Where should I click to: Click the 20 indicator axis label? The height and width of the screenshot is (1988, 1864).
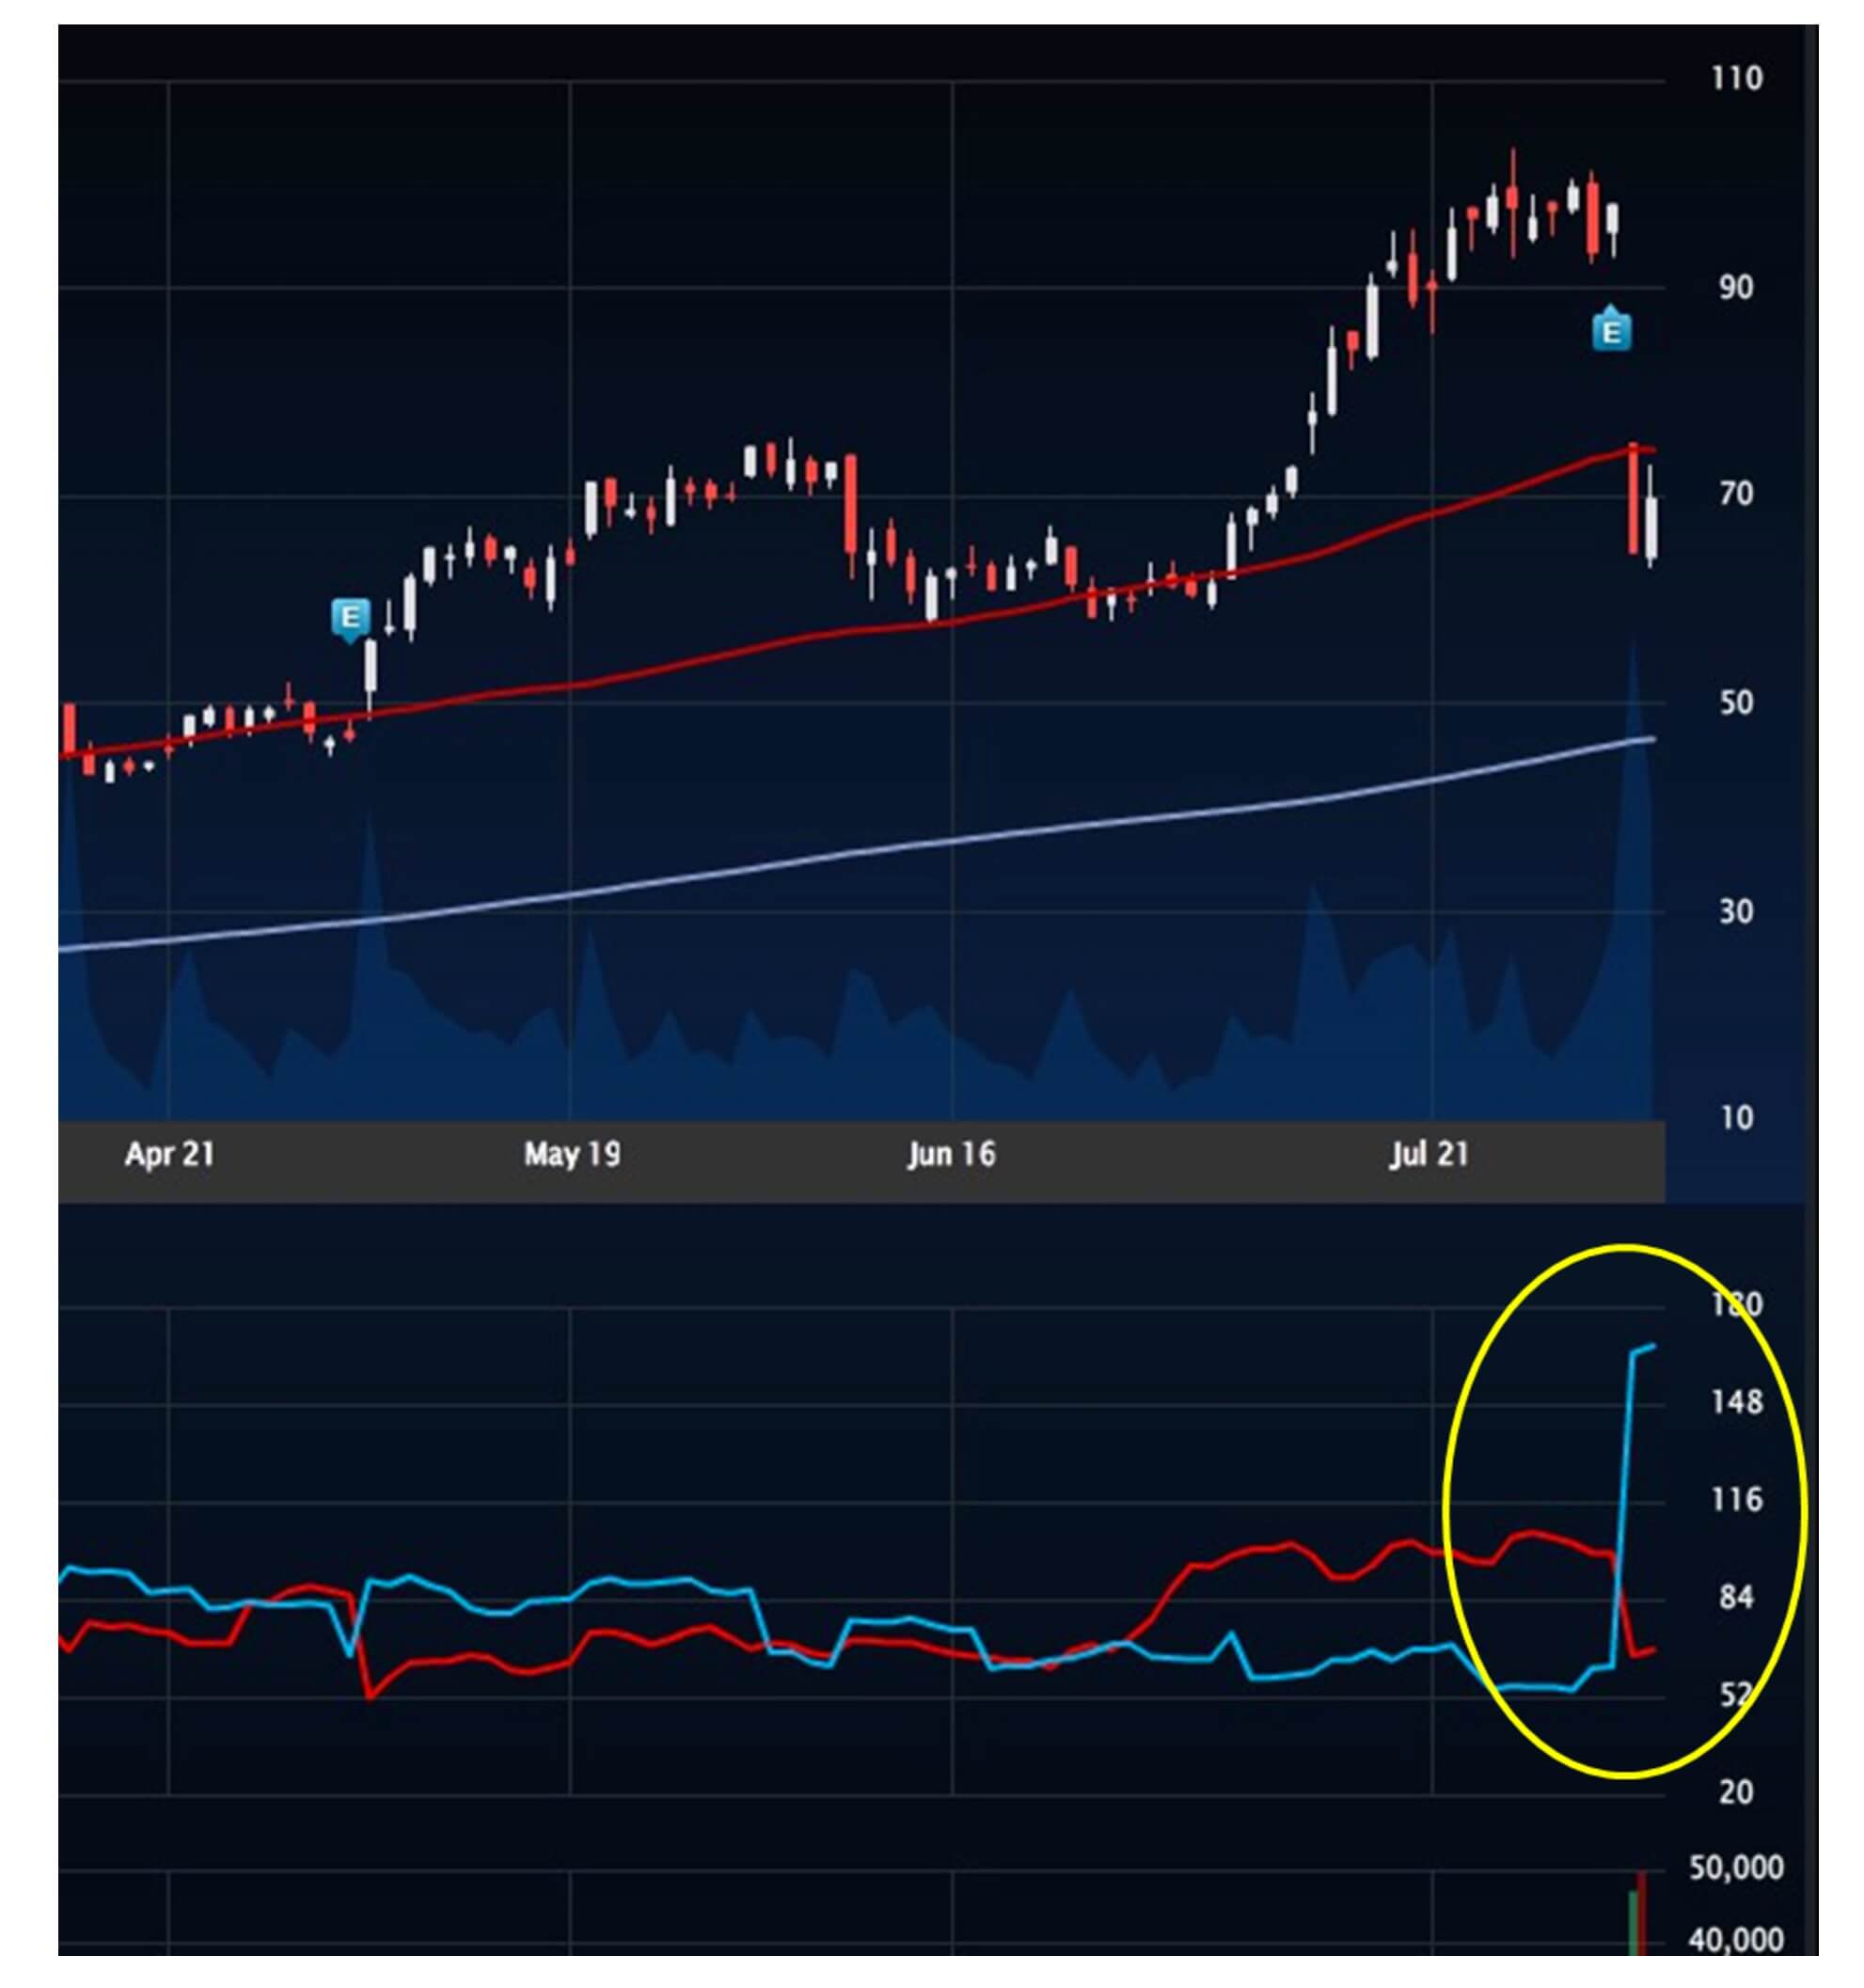click(1737, 1792)
